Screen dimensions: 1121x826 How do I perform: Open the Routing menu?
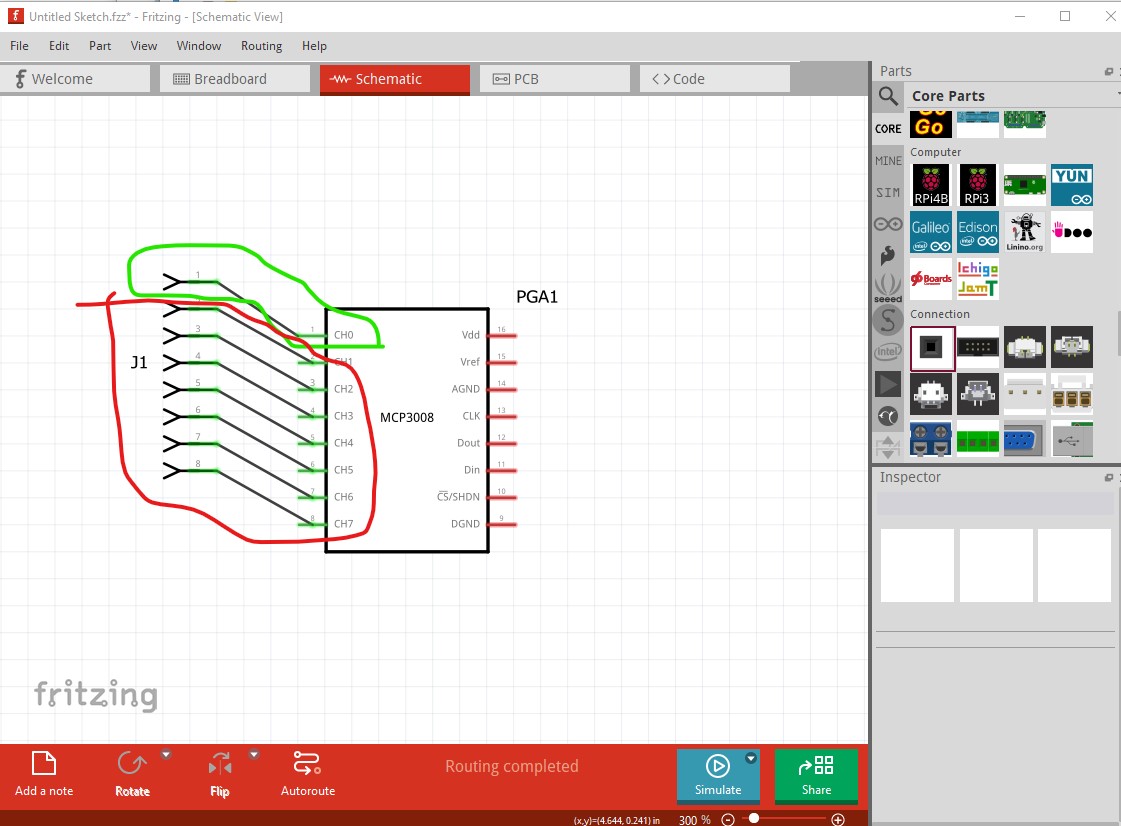click(262, 46)
